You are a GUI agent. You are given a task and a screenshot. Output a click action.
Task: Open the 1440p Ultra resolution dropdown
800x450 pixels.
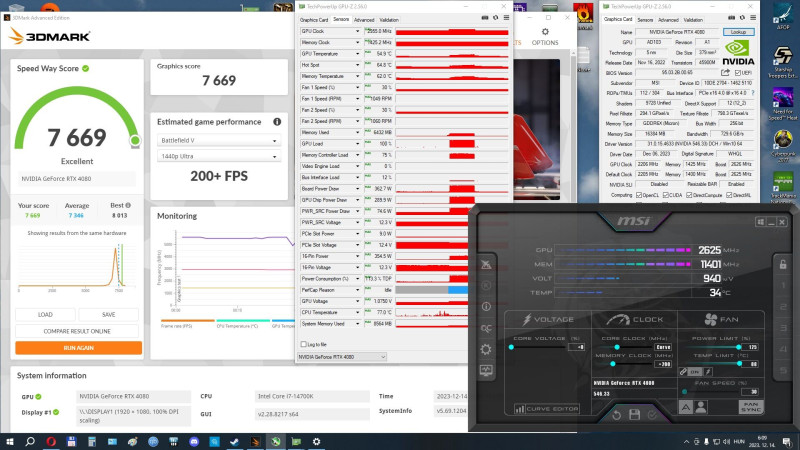point(219,156)
